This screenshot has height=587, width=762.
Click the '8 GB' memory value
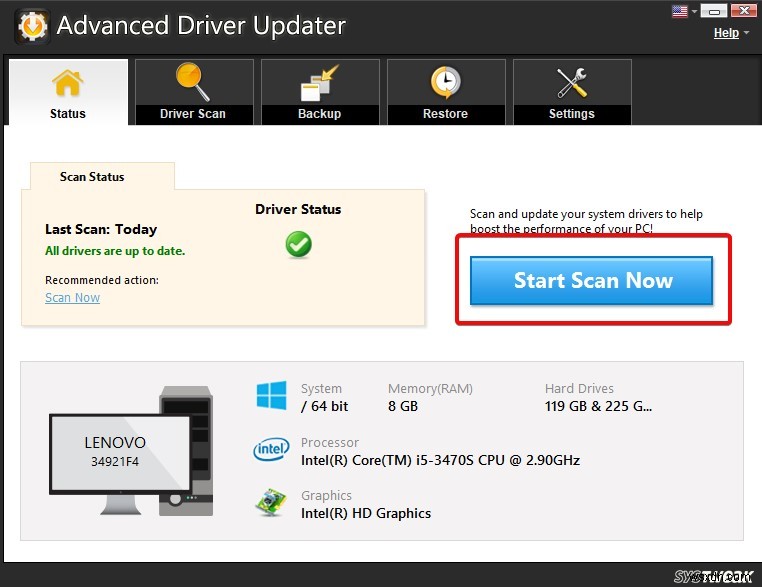(x=403, y=406)
